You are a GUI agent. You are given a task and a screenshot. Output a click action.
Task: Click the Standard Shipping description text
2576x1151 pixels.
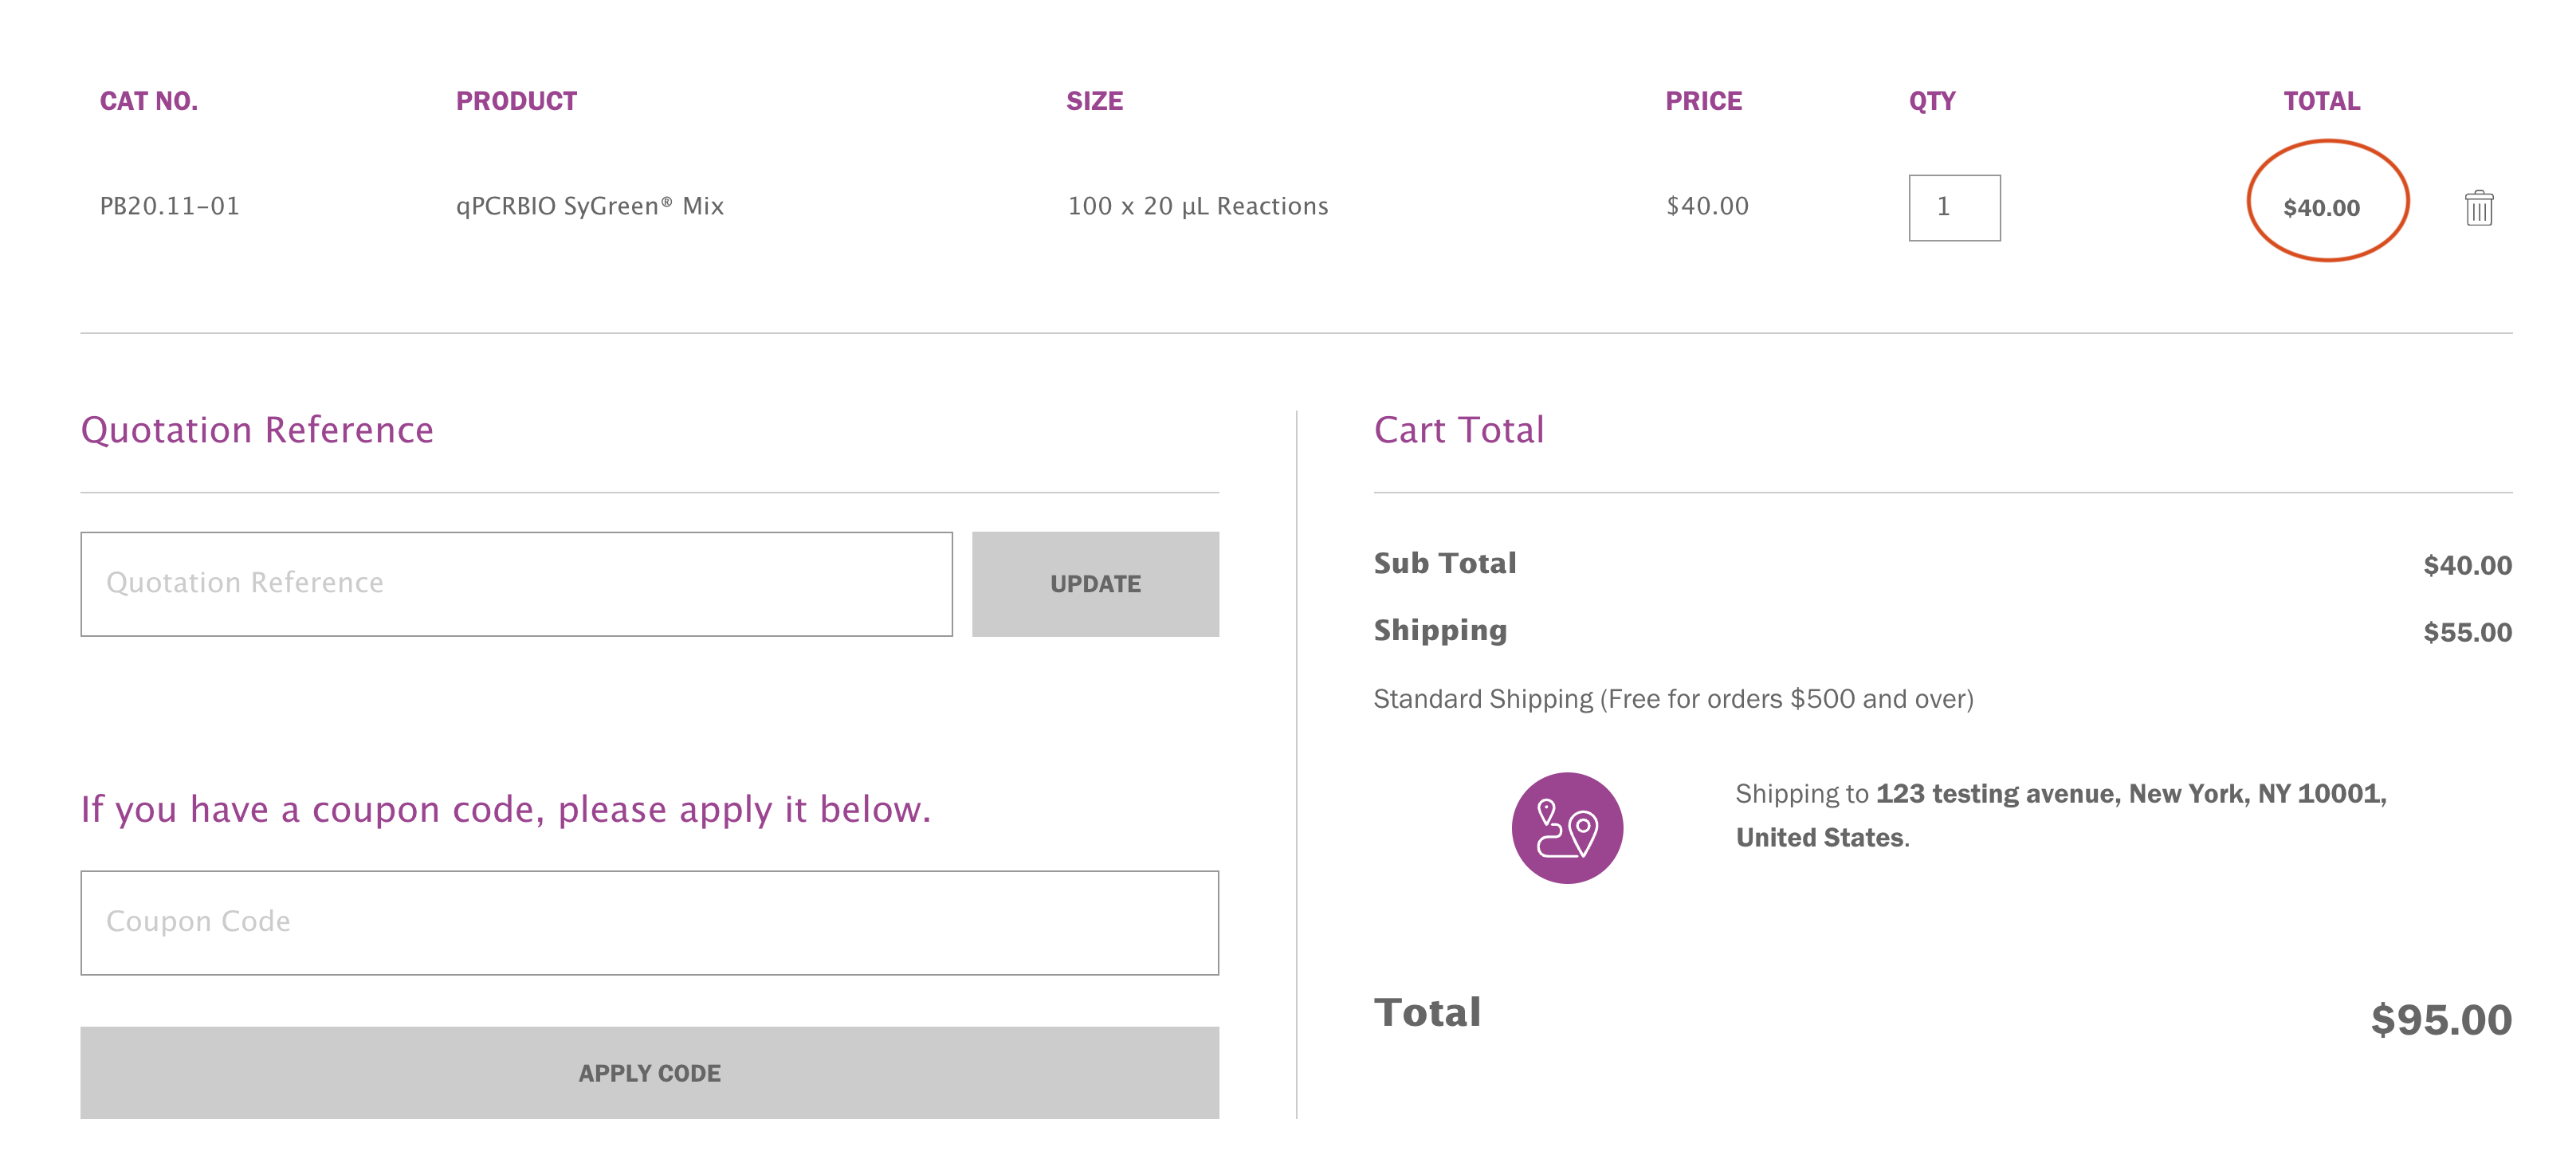pos(1672,698)
